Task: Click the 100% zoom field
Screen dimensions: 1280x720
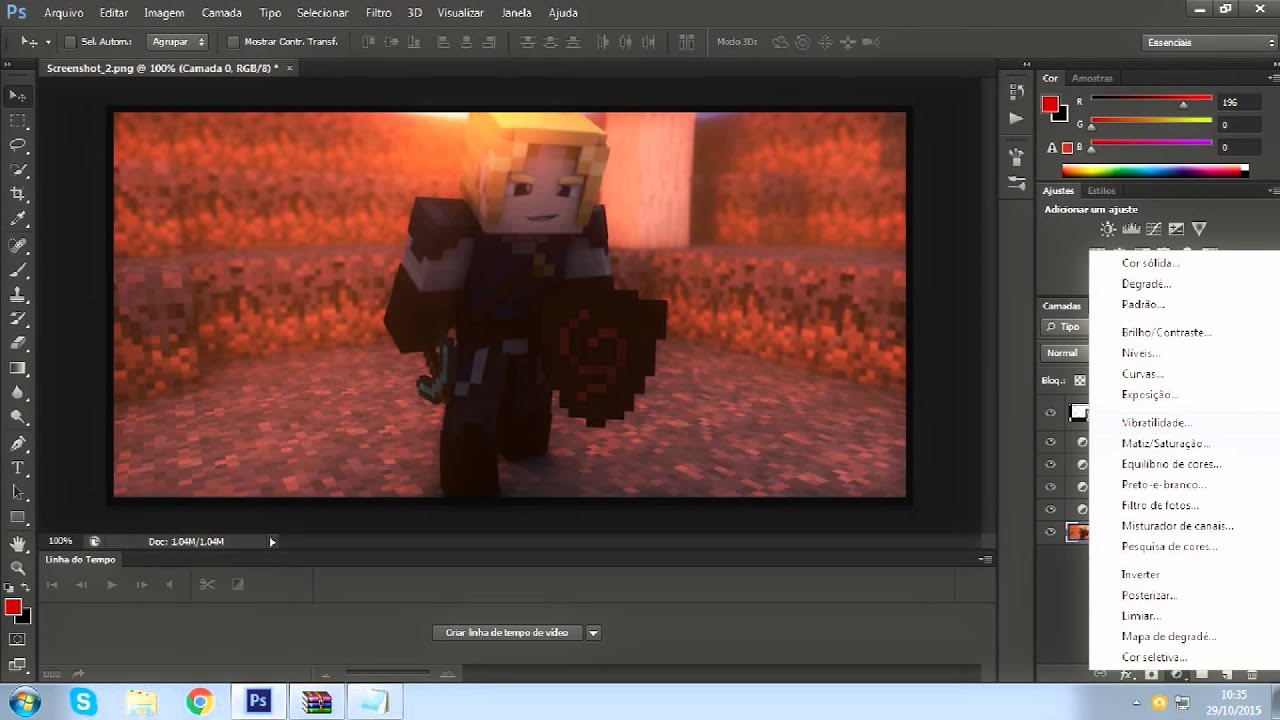Action: [x=61, y=542]
